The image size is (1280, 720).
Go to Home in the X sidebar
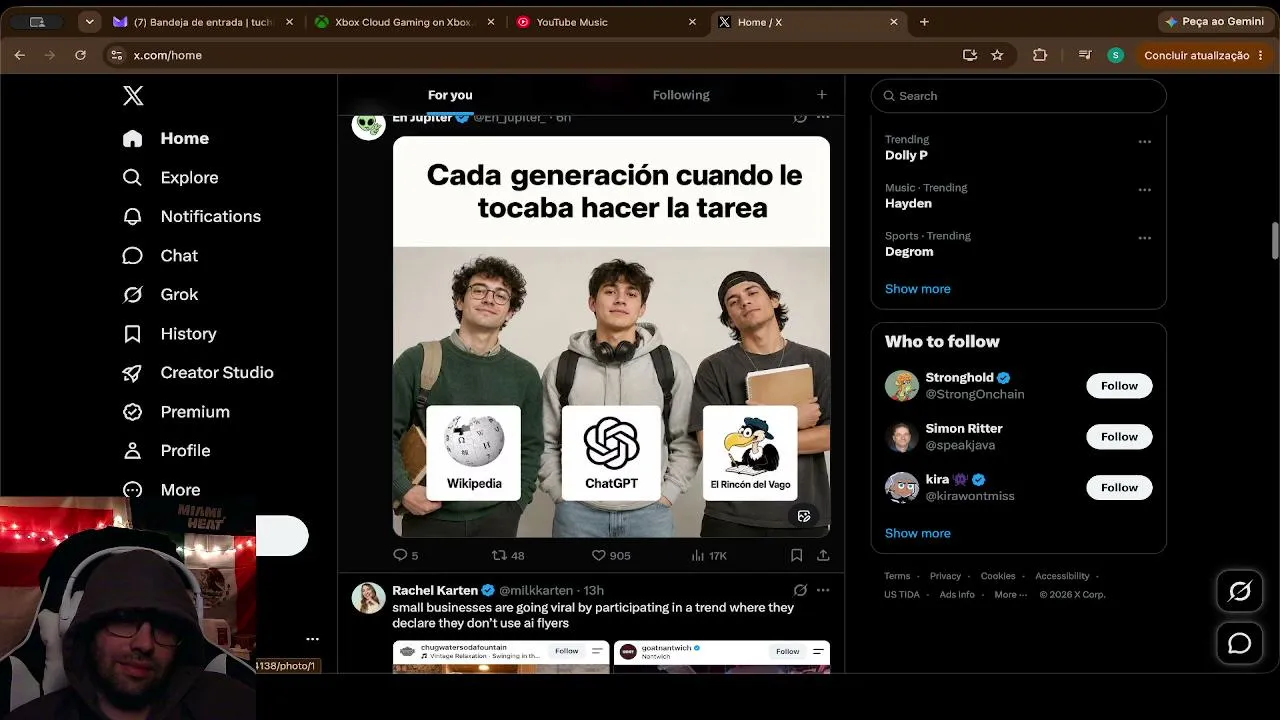click(166, 139)
